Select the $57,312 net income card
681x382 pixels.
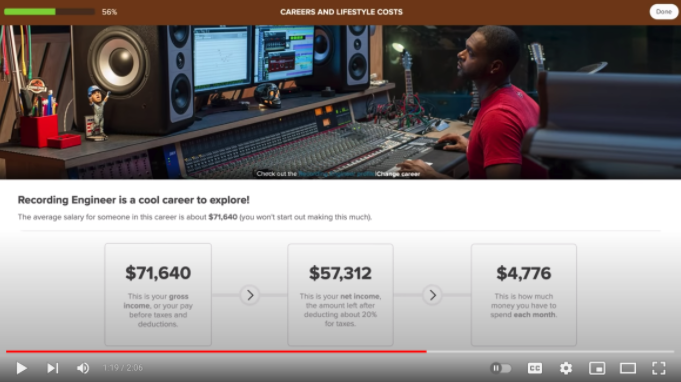pos(340,294)
